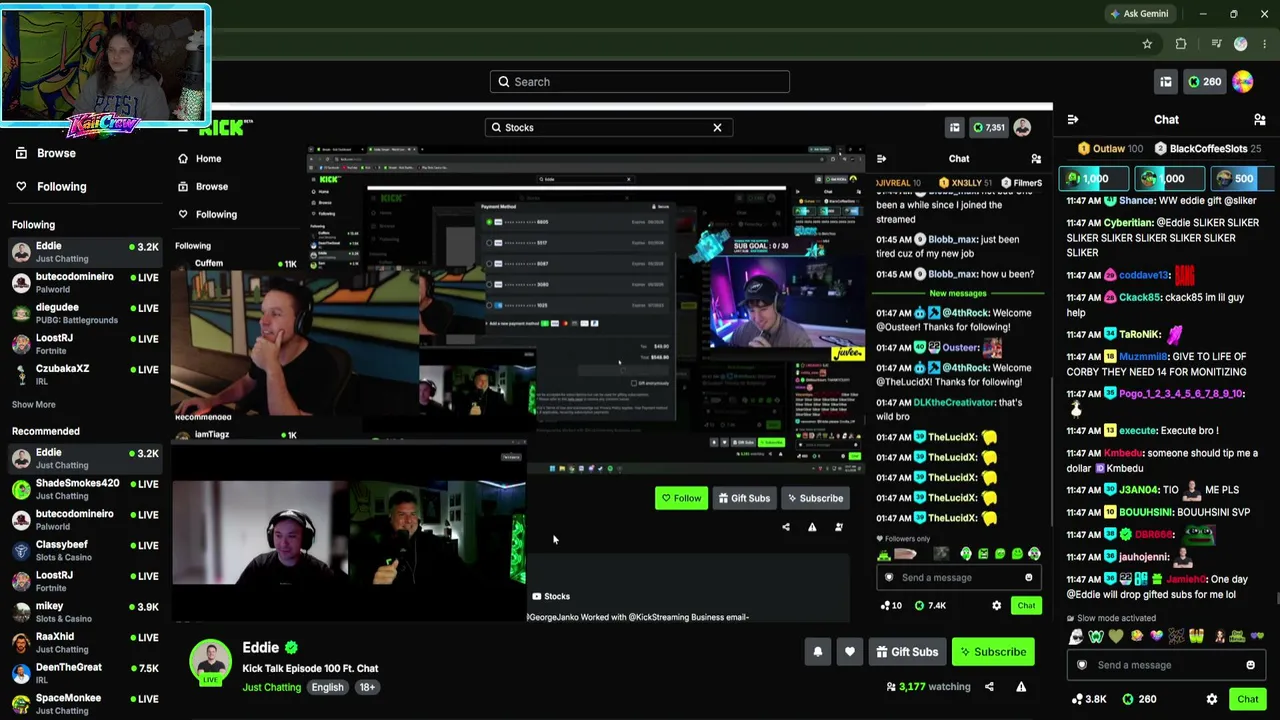Open RaaXhid recommended channel
The height and width of the screenshot is (720, 1280).
[85, 643]
